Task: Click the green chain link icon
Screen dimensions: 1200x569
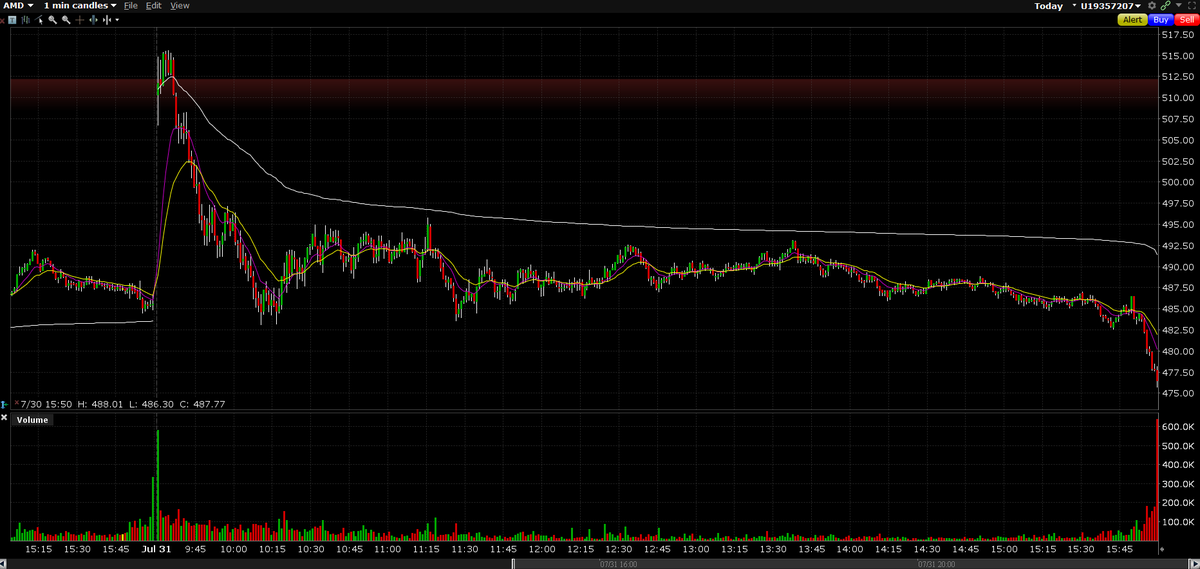Action: pyautogui.click(x=1166, y=6)
